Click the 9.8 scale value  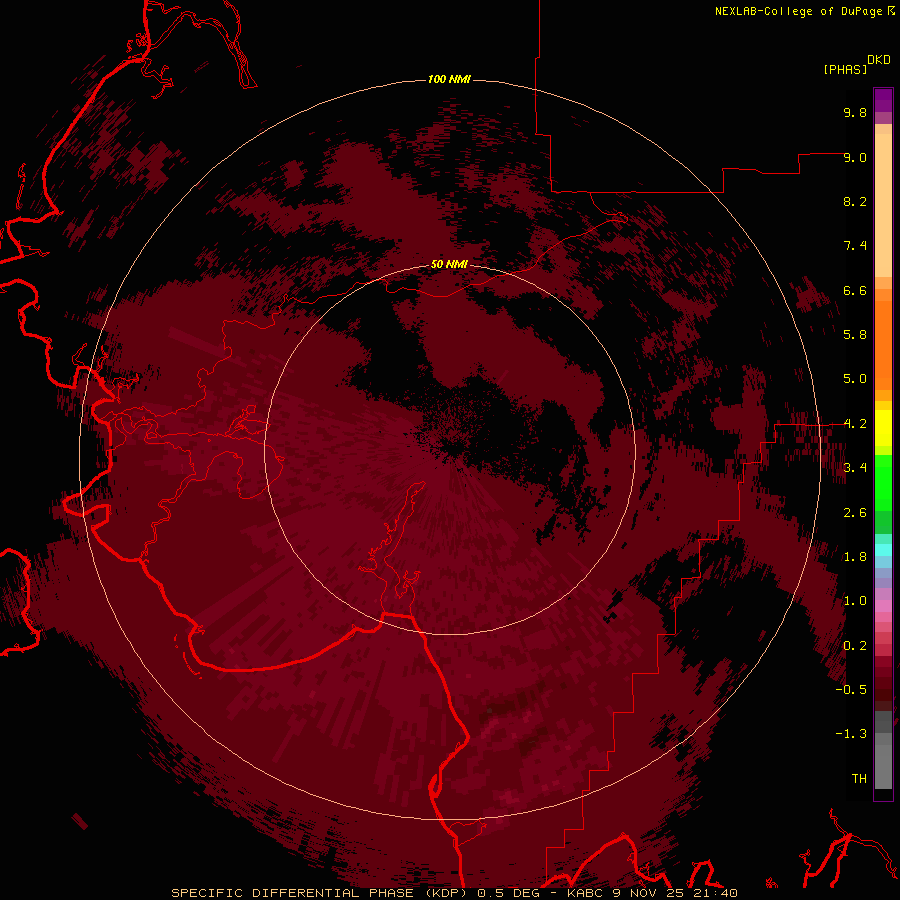(x=855, y=112)
